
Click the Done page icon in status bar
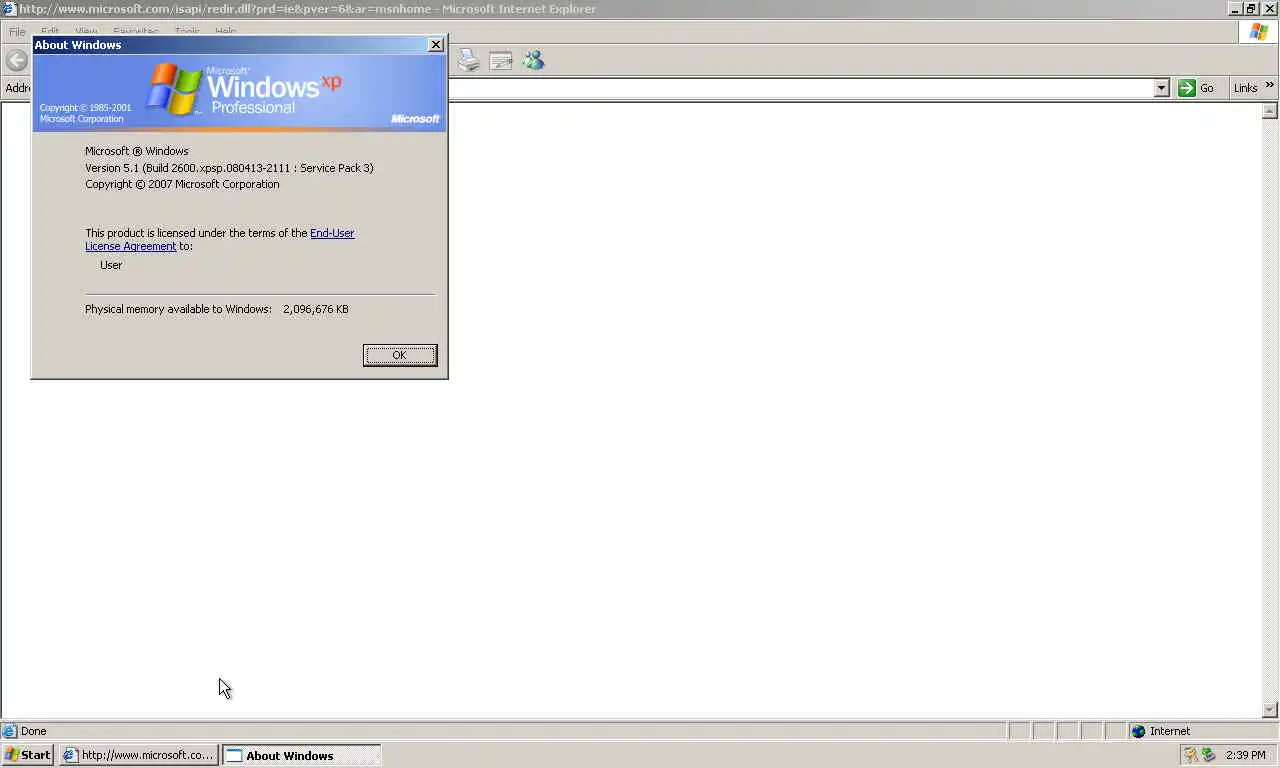10,731
